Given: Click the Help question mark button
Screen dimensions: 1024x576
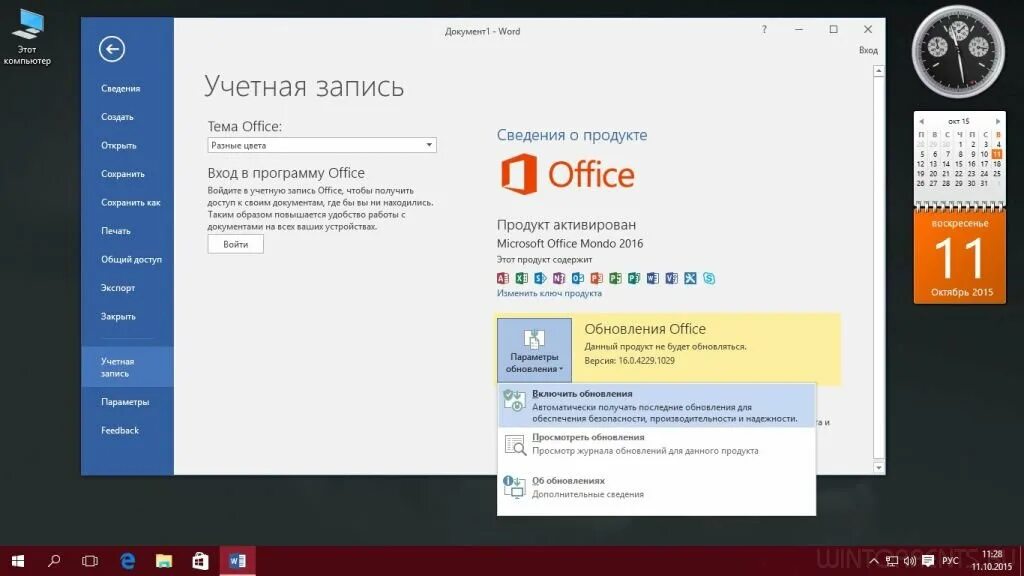Looking at the screenshot, I should 764,29.
